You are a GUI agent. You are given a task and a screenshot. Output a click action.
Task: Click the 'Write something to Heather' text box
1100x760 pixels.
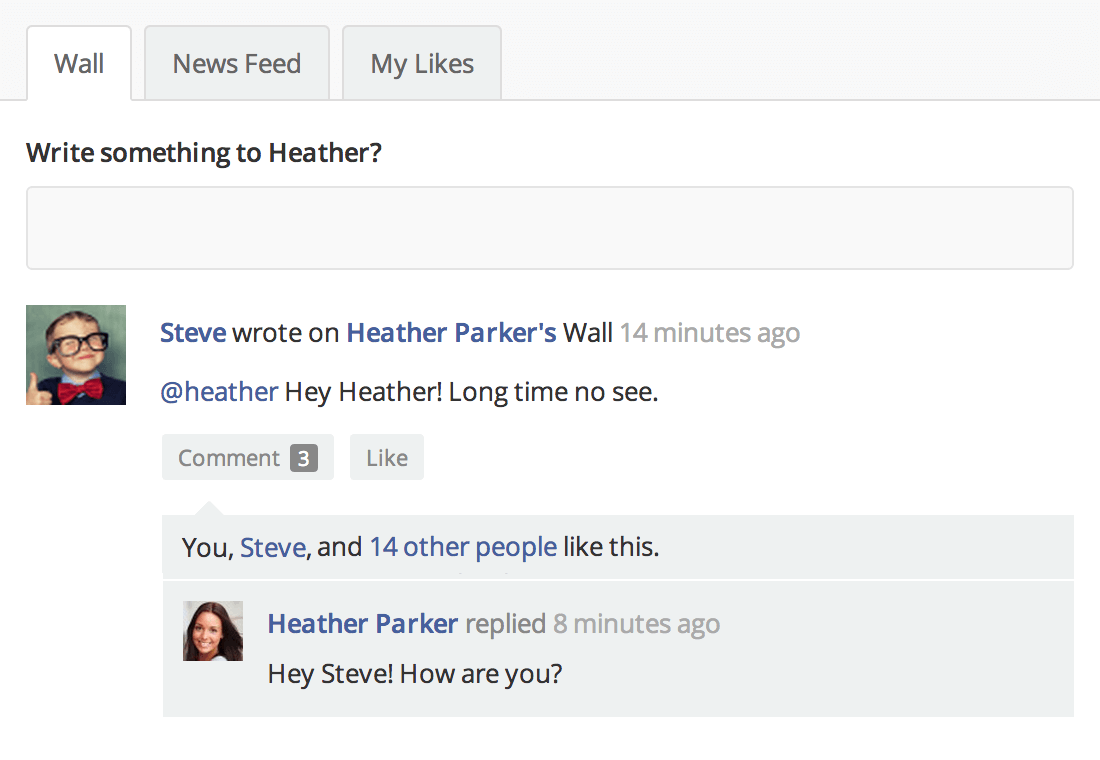pos(549,228)
